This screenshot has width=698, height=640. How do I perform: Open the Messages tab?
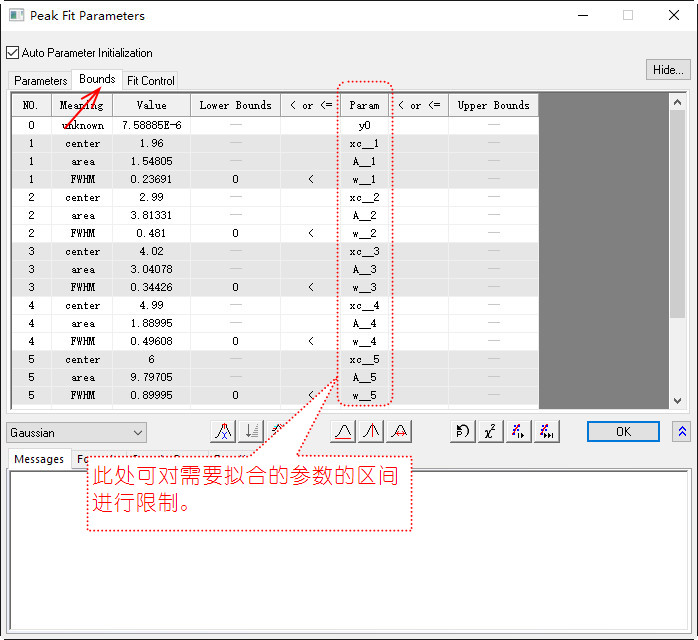39,460
